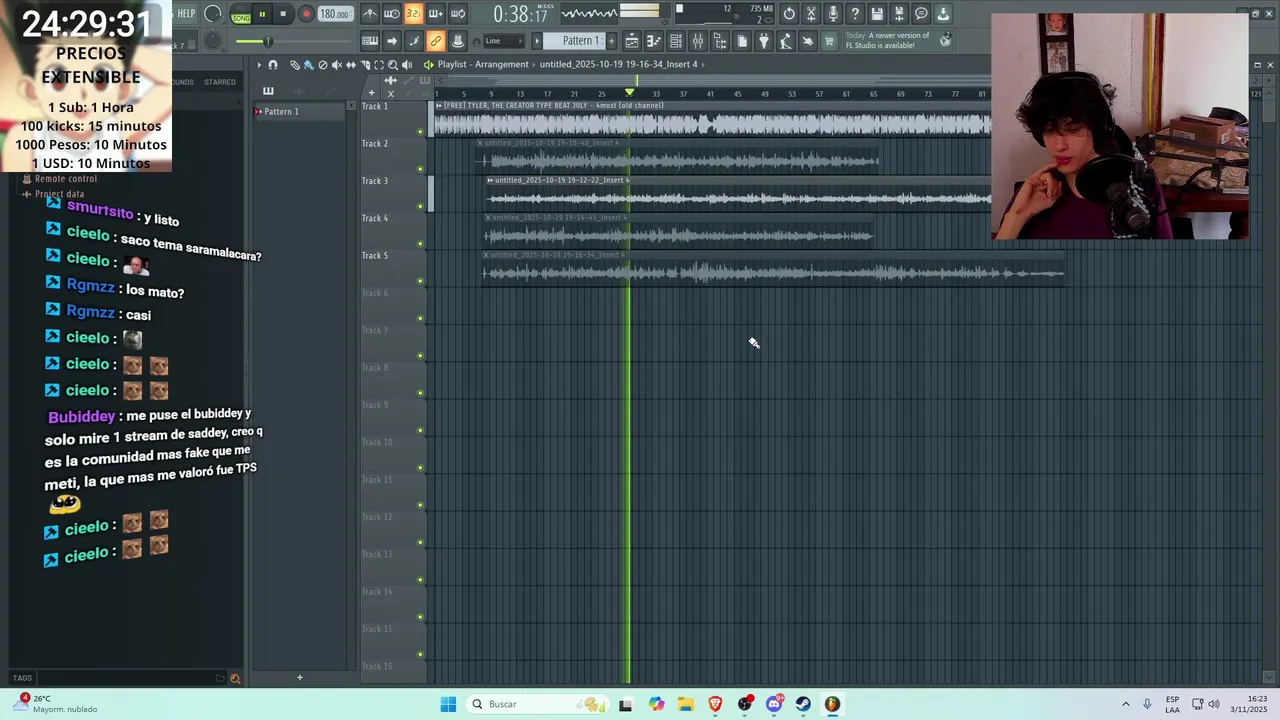The image size is (1280, 720).
Task: Toggle blend recording overdub button
Action: 436,14
